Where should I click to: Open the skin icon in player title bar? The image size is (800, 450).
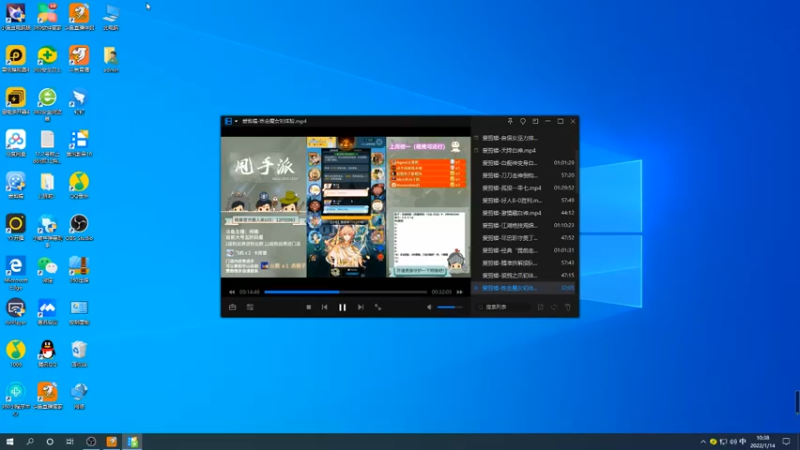tap(523, 121)
